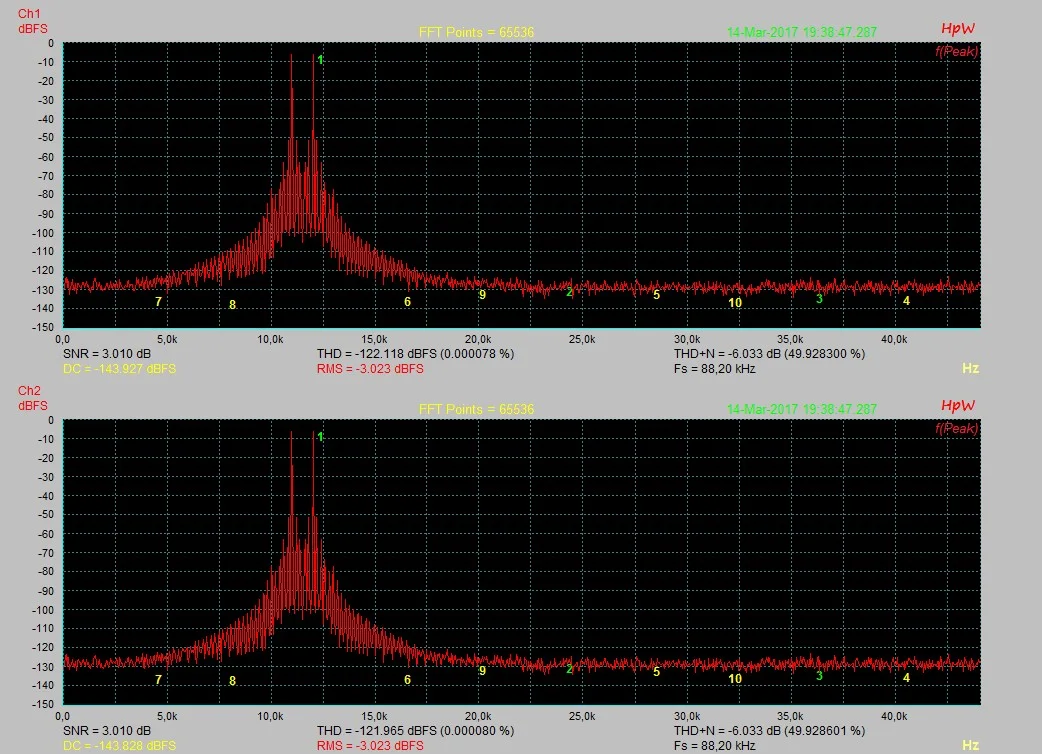Click Hz axis unit beside Ch2 plot

pyautogui.click(x=970, y=745)
